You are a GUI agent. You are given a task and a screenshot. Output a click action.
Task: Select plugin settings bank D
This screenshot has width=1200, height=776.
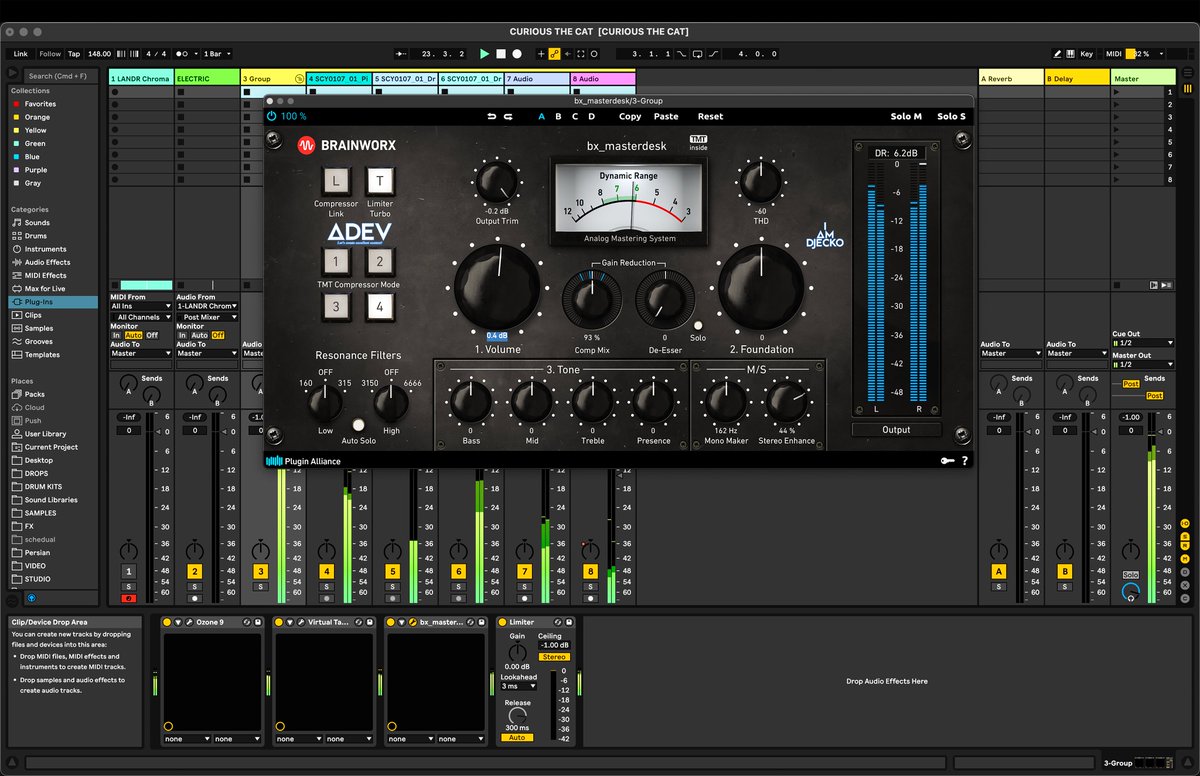tap(591, 116)
